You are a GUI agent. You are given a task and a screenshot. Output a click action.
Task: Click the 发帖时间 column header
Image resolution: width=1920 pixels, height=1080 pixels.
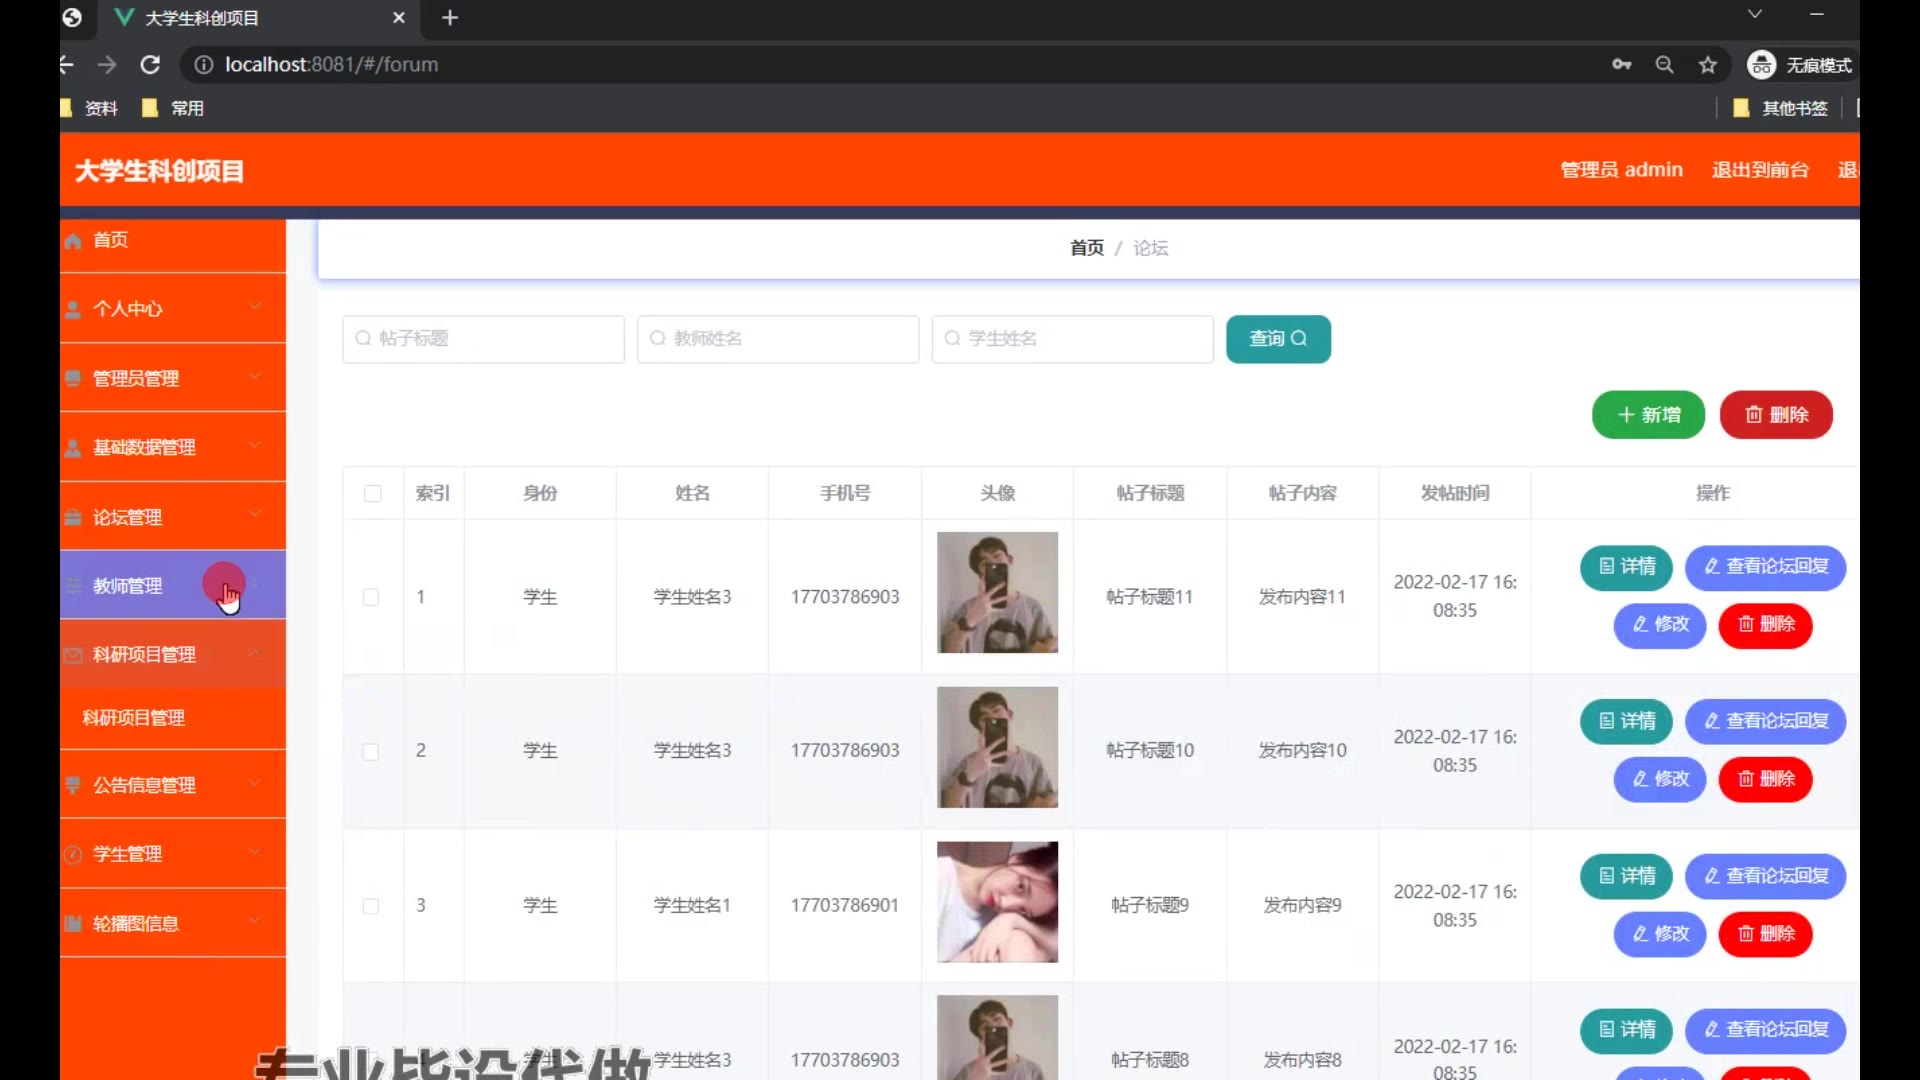coord(1455,493)
